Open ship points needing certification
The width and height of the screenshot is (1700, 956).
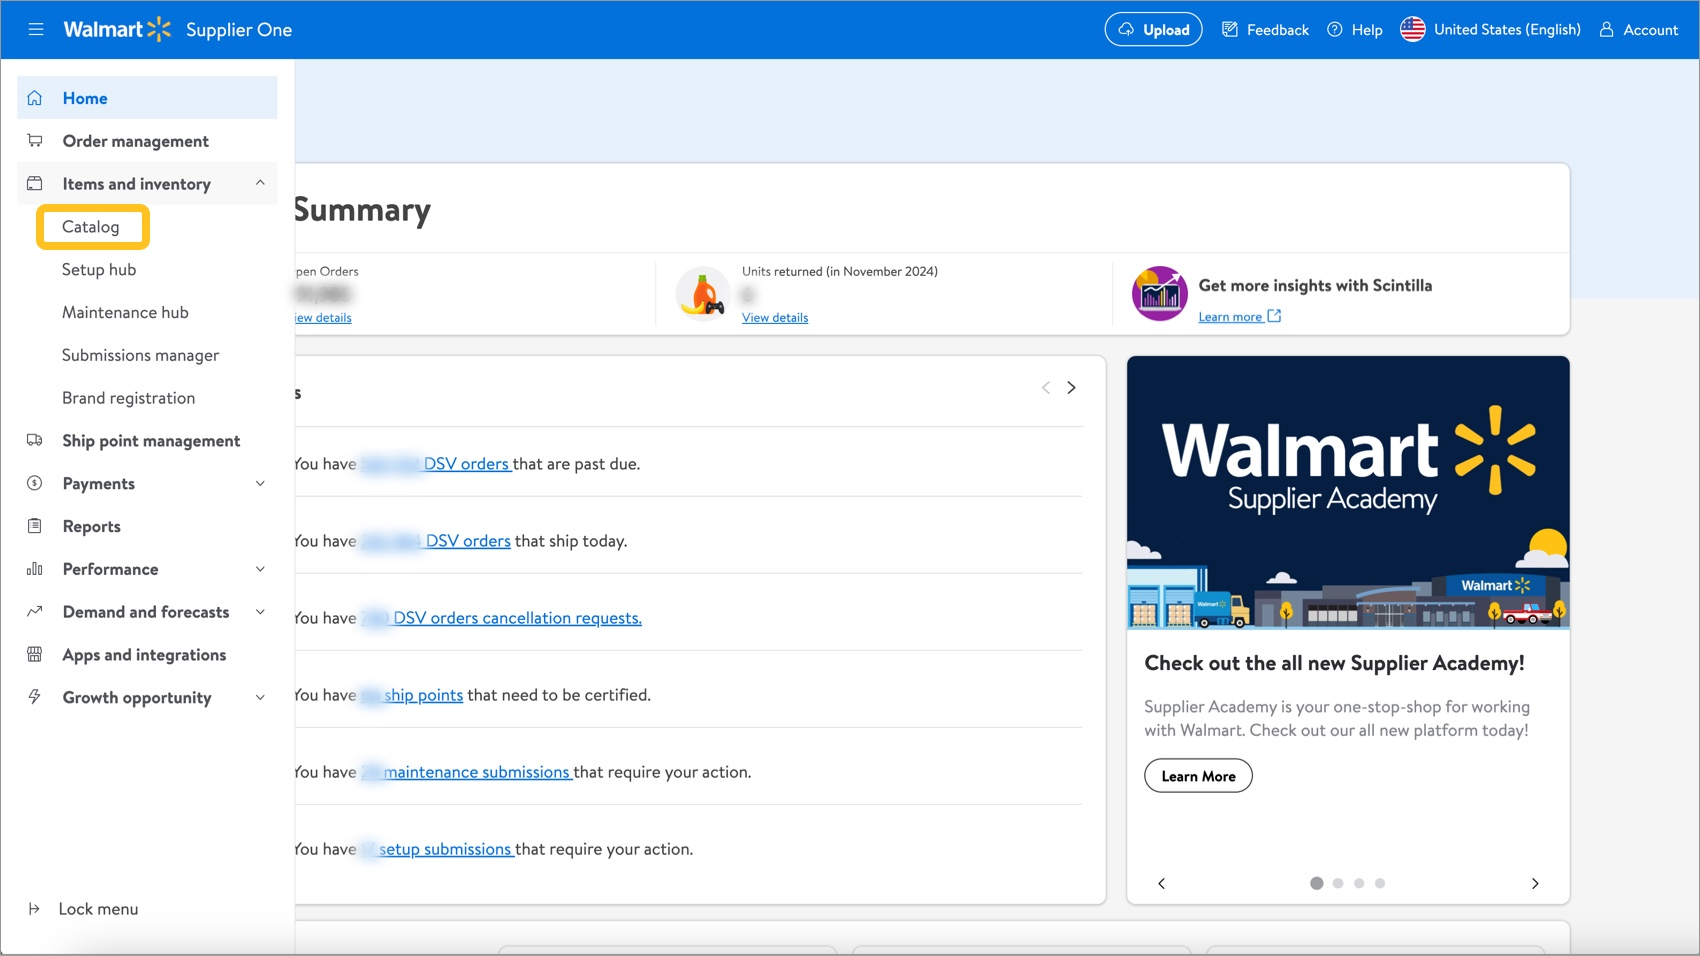pos(412,695)
